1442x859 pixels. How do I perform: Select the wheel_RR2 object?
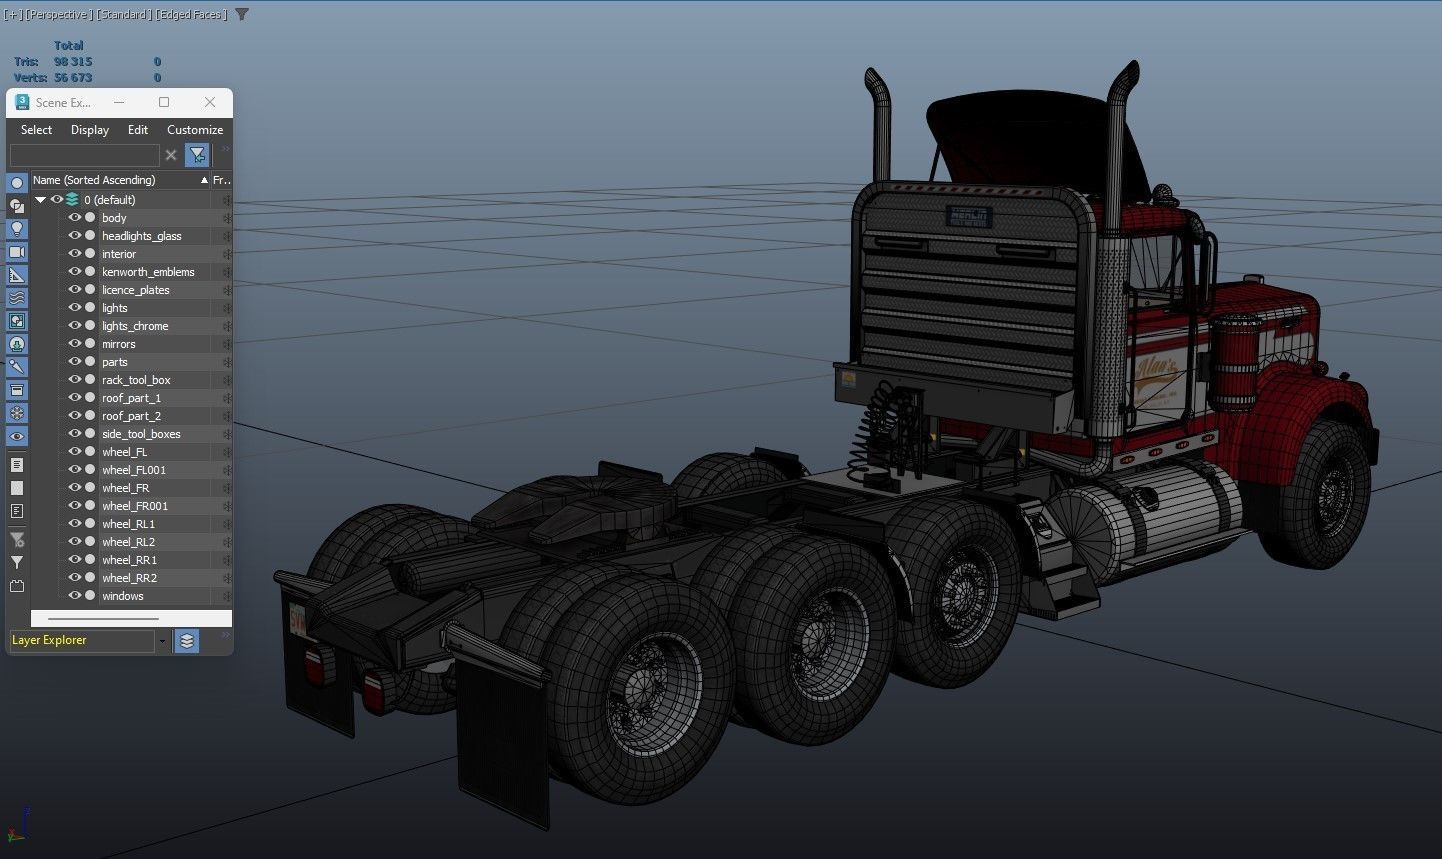129,578
